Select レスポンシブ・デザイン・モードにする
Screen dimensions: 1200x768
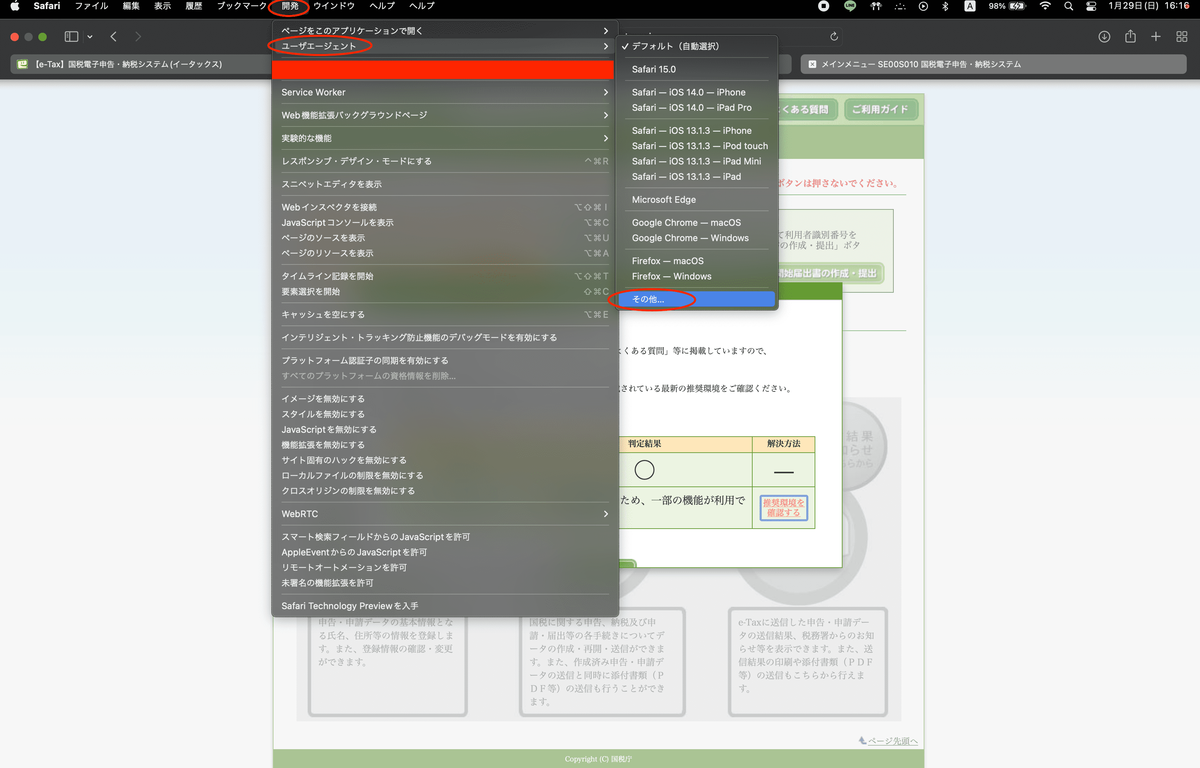click(445, 161)
